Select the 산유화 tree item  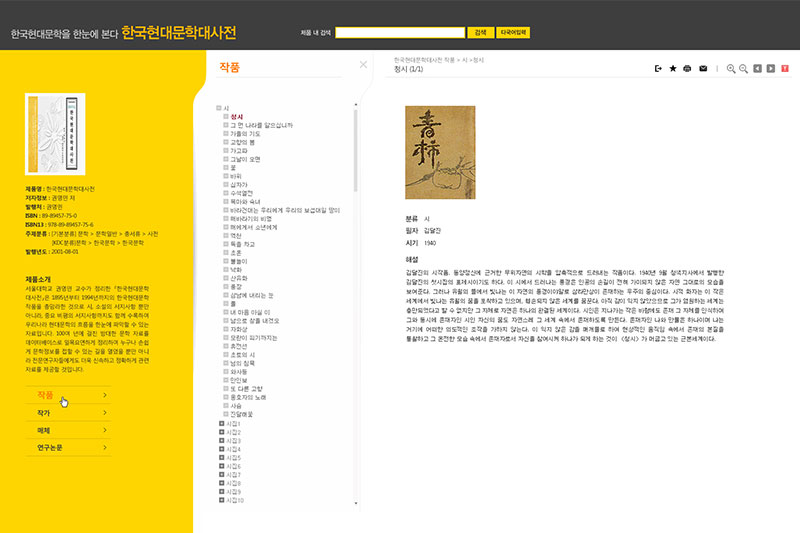pyautogui.click(x=238, y=278)
